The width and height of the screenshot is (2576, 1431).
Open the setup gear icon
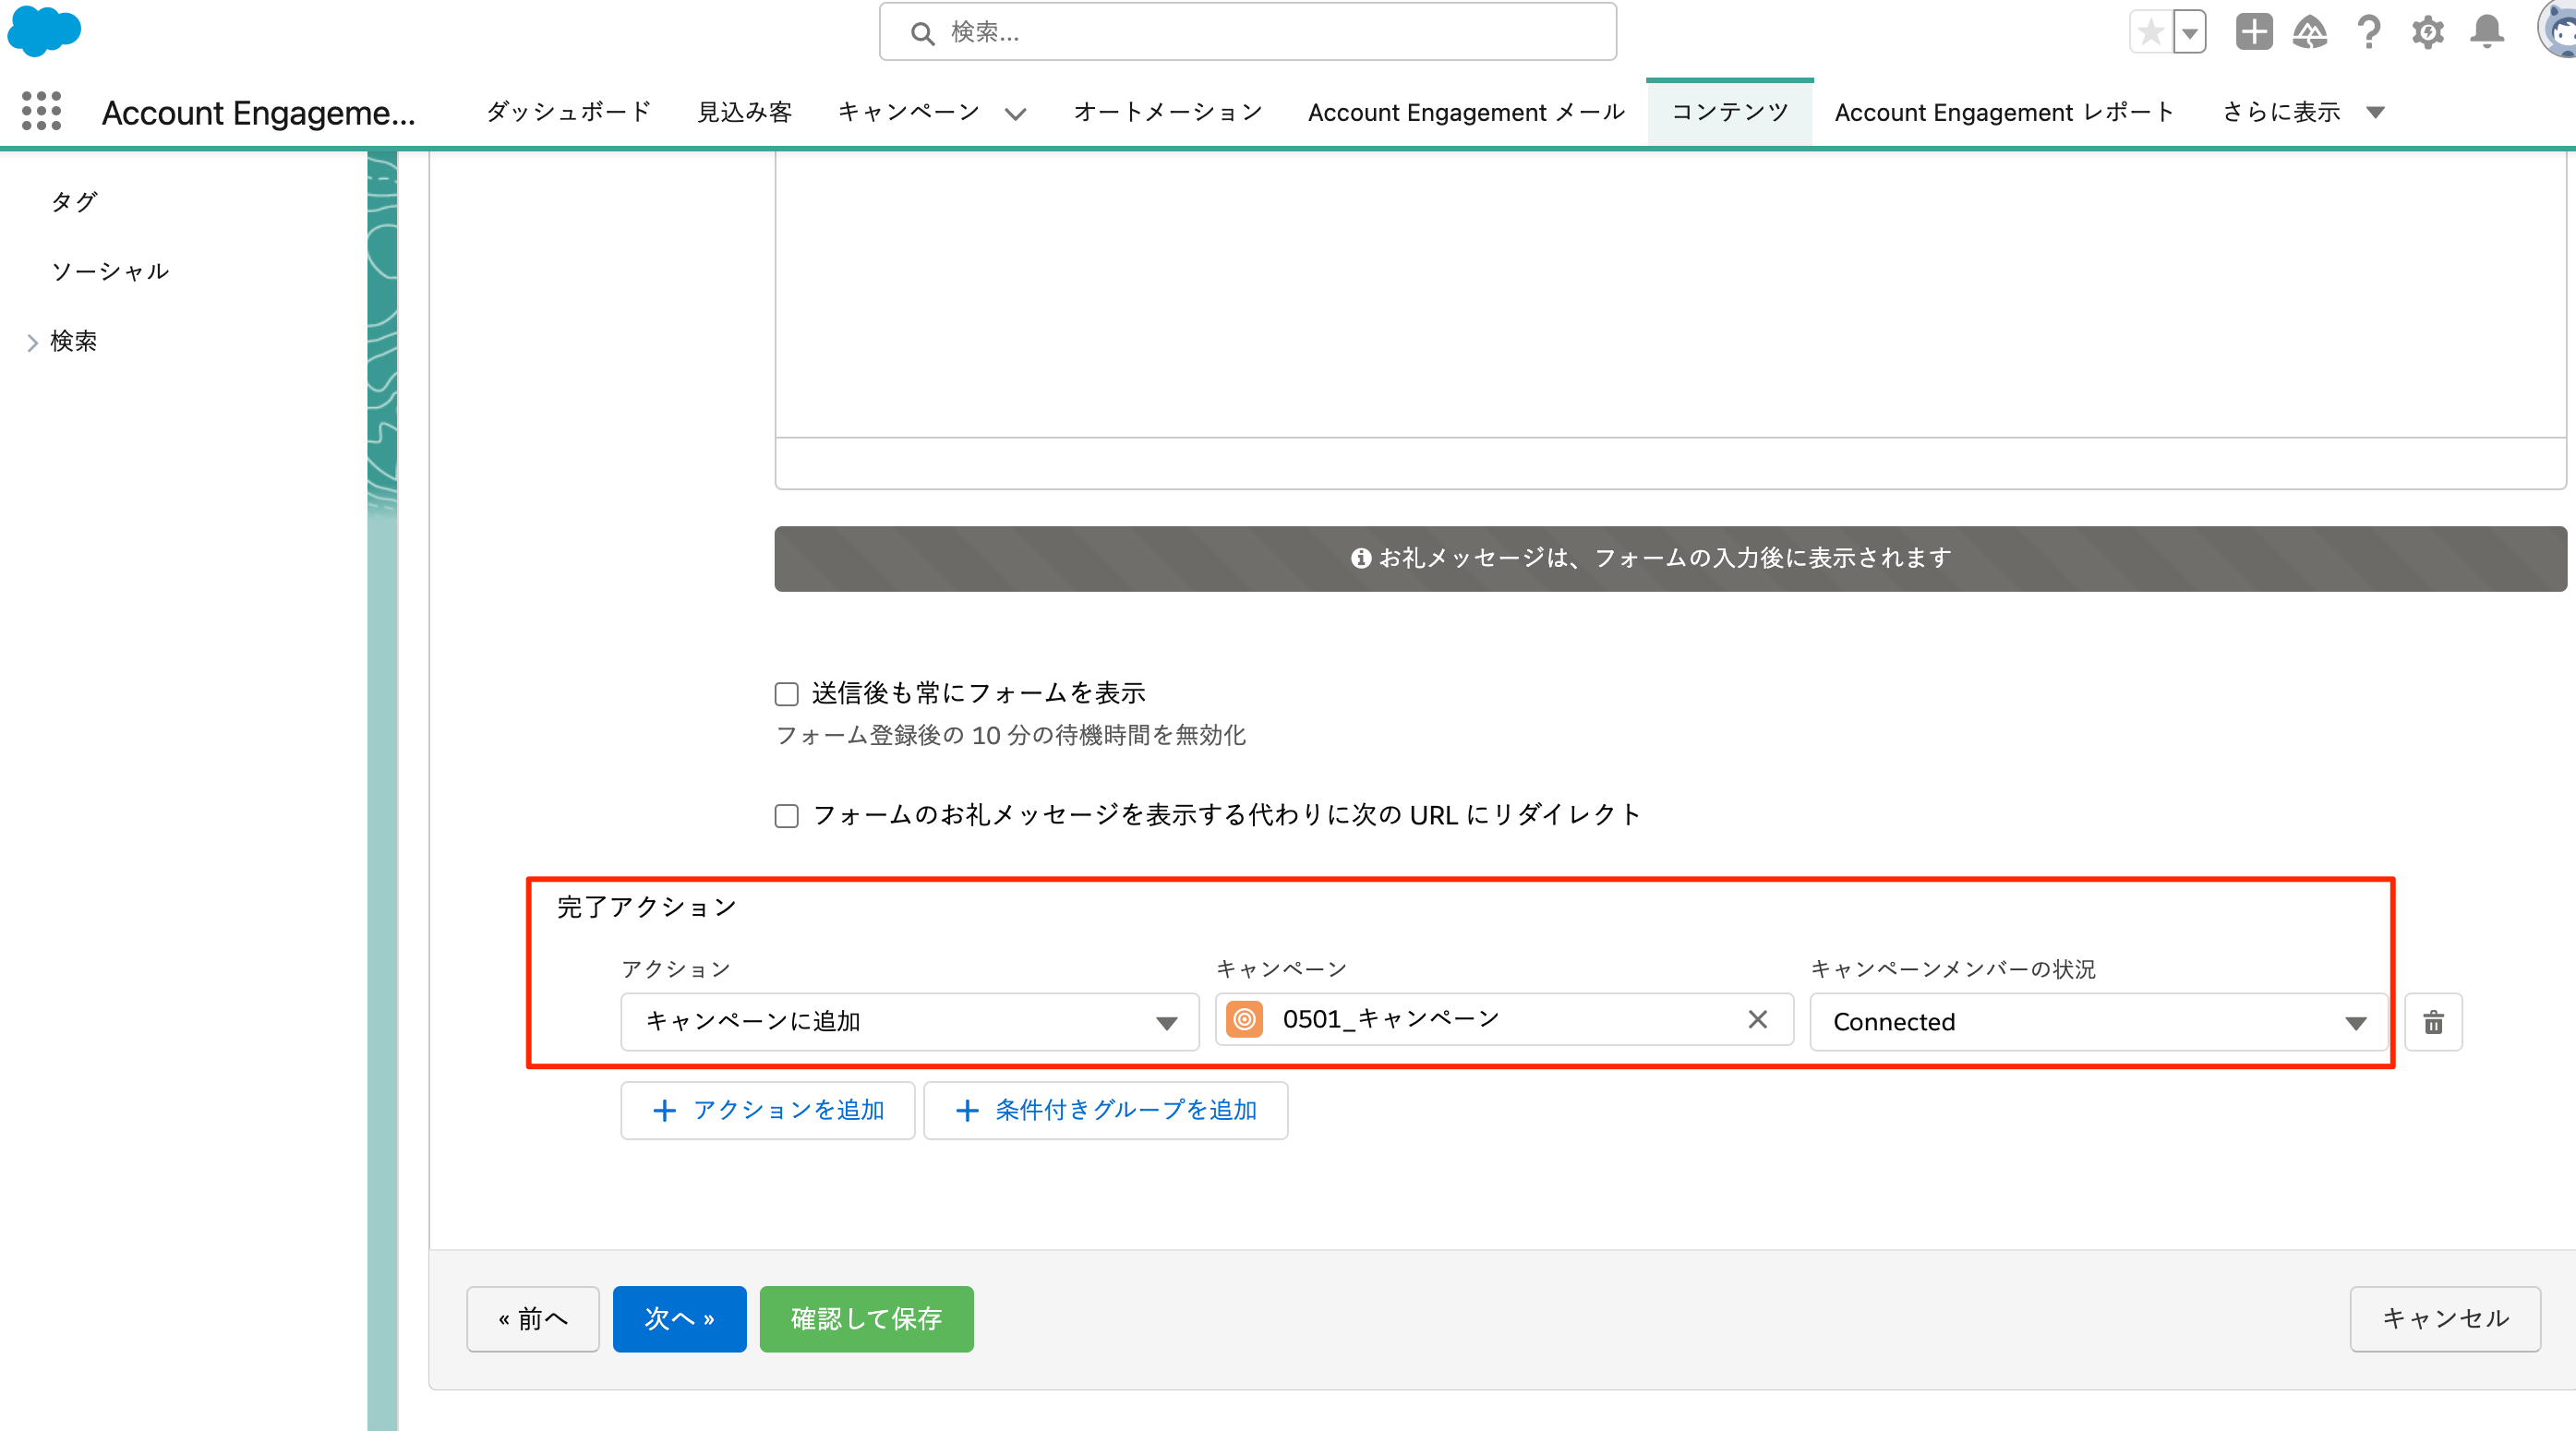click(x=2427, y=32)
